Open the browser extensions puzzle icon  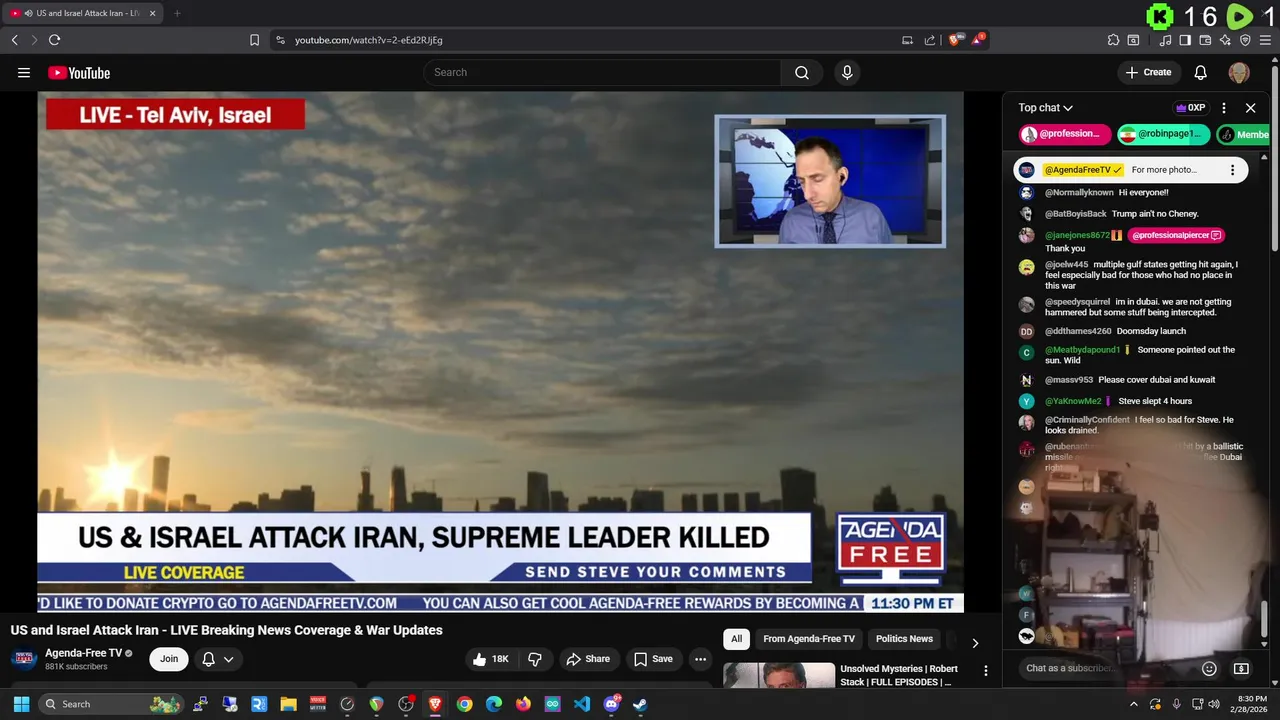[x=1113, y=40]
